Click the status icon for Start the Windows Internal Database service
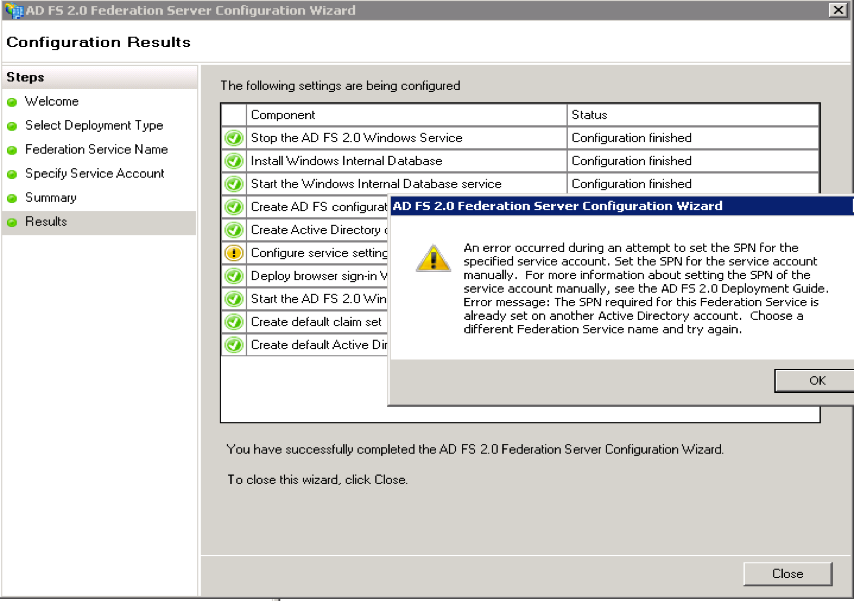854x601 pixels. 234,184
